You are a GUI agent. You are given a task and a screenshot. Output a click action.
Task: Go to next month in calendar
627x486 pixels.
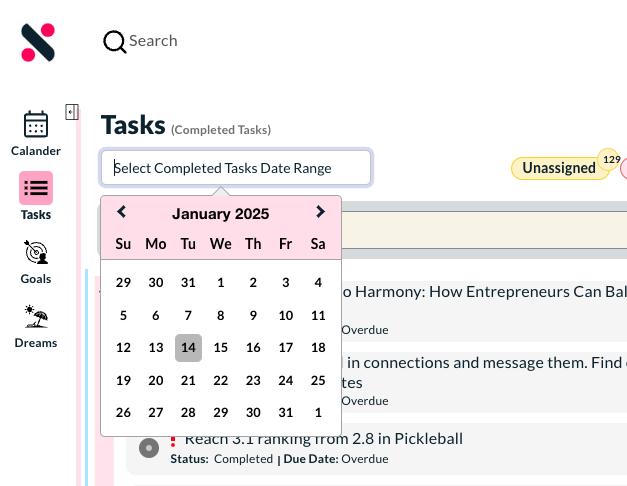(x=320, y=212)
